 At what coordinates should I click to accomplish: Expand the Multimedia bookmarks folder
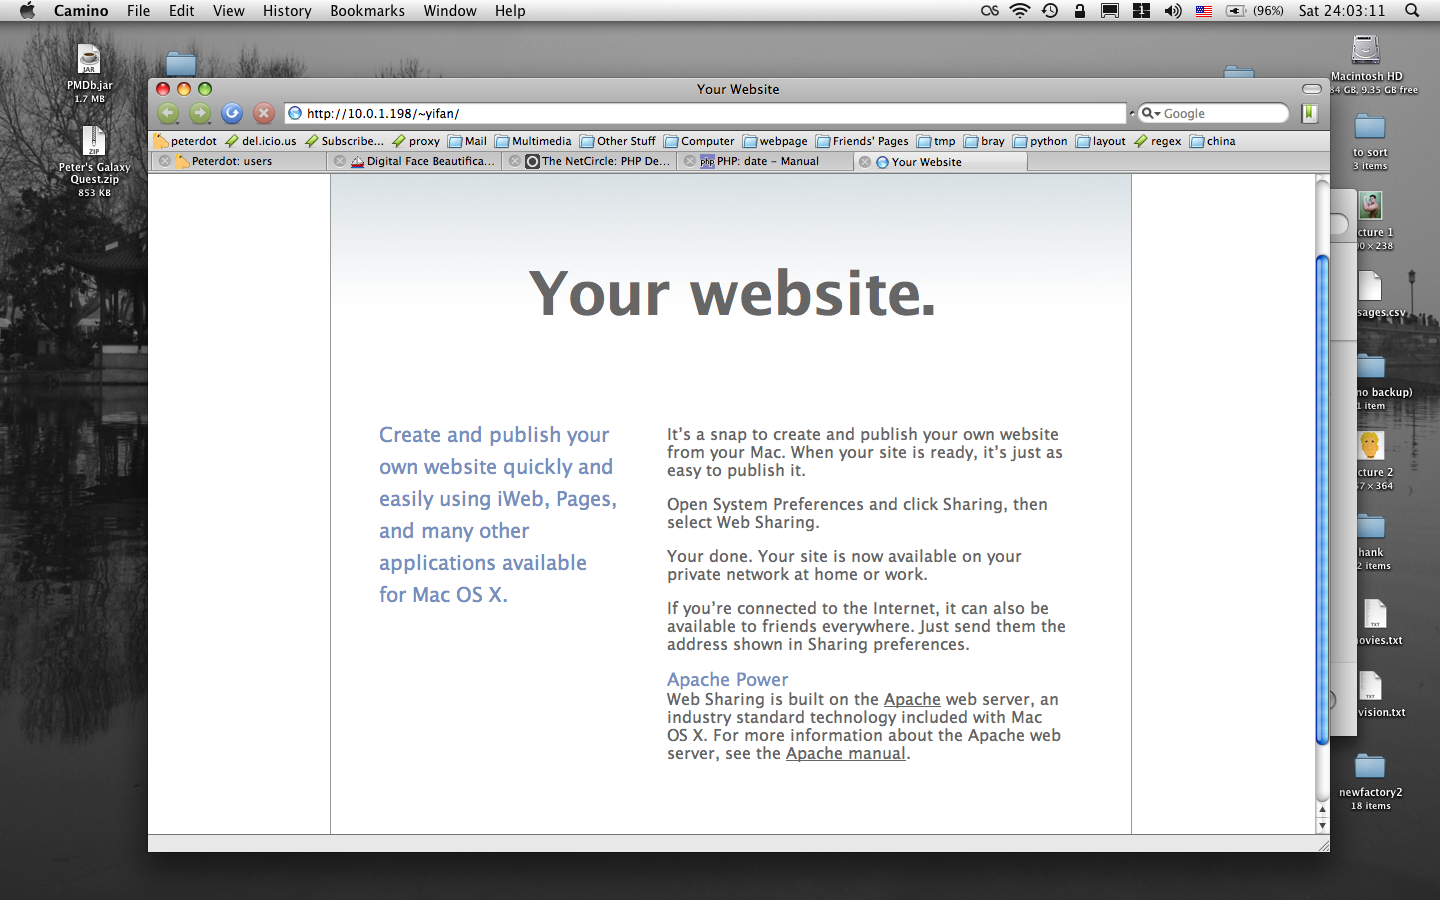(533, 141)
